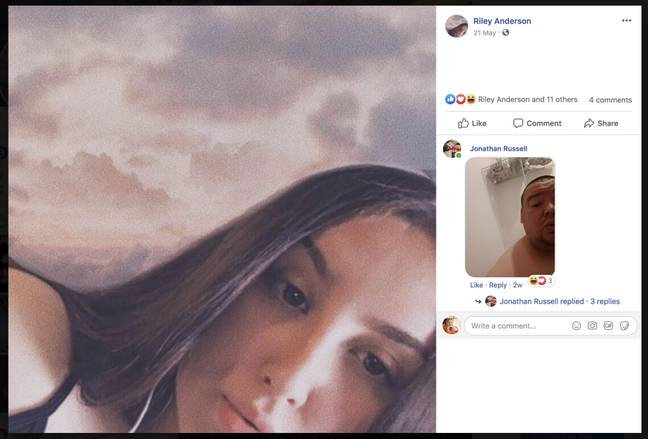This screenshot has height=439, width=648.
Task: Open the three-dot post options menu
Action: point(626,21)
